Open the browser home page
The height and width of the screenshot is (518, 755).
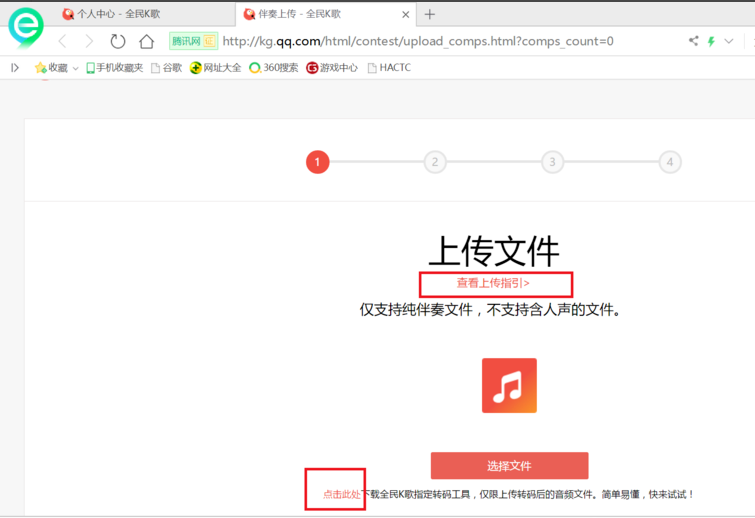pyautogui.click(x=146, y=41)
